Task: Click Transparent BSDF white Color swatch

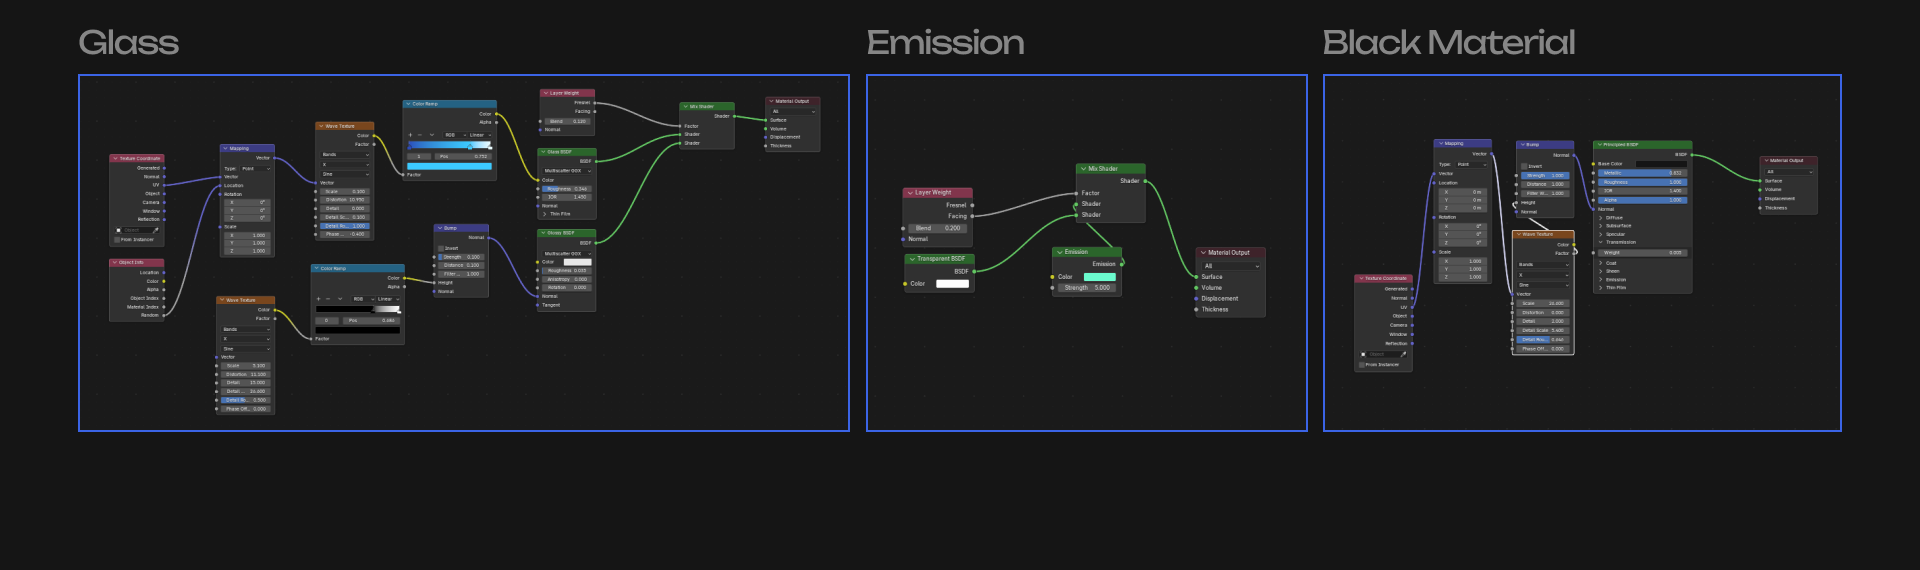Action: 952,284
